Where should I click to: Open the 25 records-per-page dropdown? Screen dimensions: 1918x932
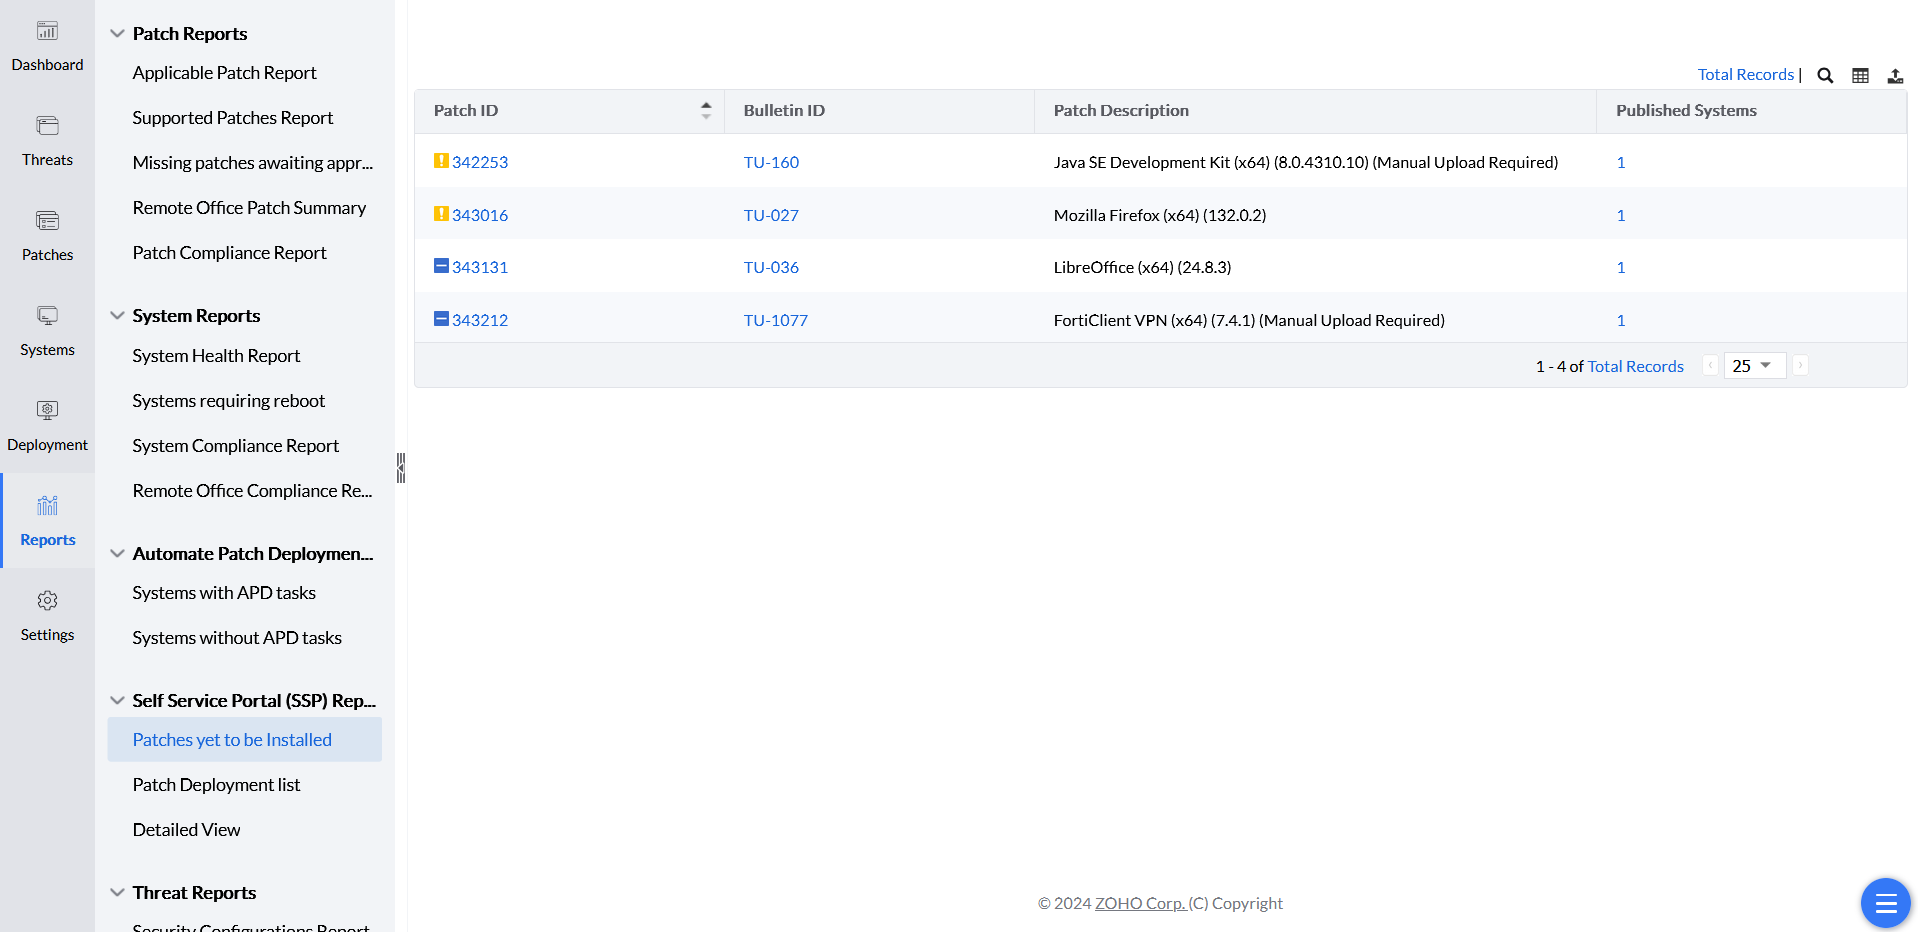[x=1754, y=366]
